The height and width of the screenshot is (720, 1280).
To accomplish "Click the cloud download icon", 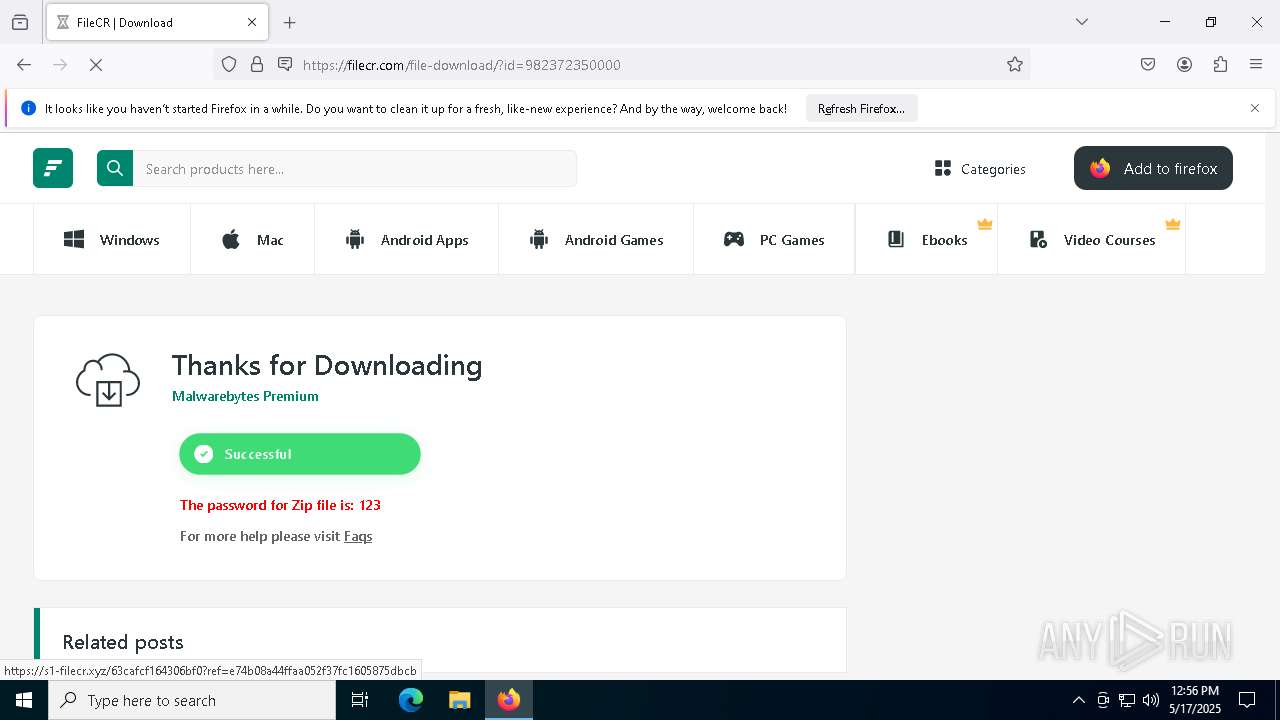I will click(108, 380).
